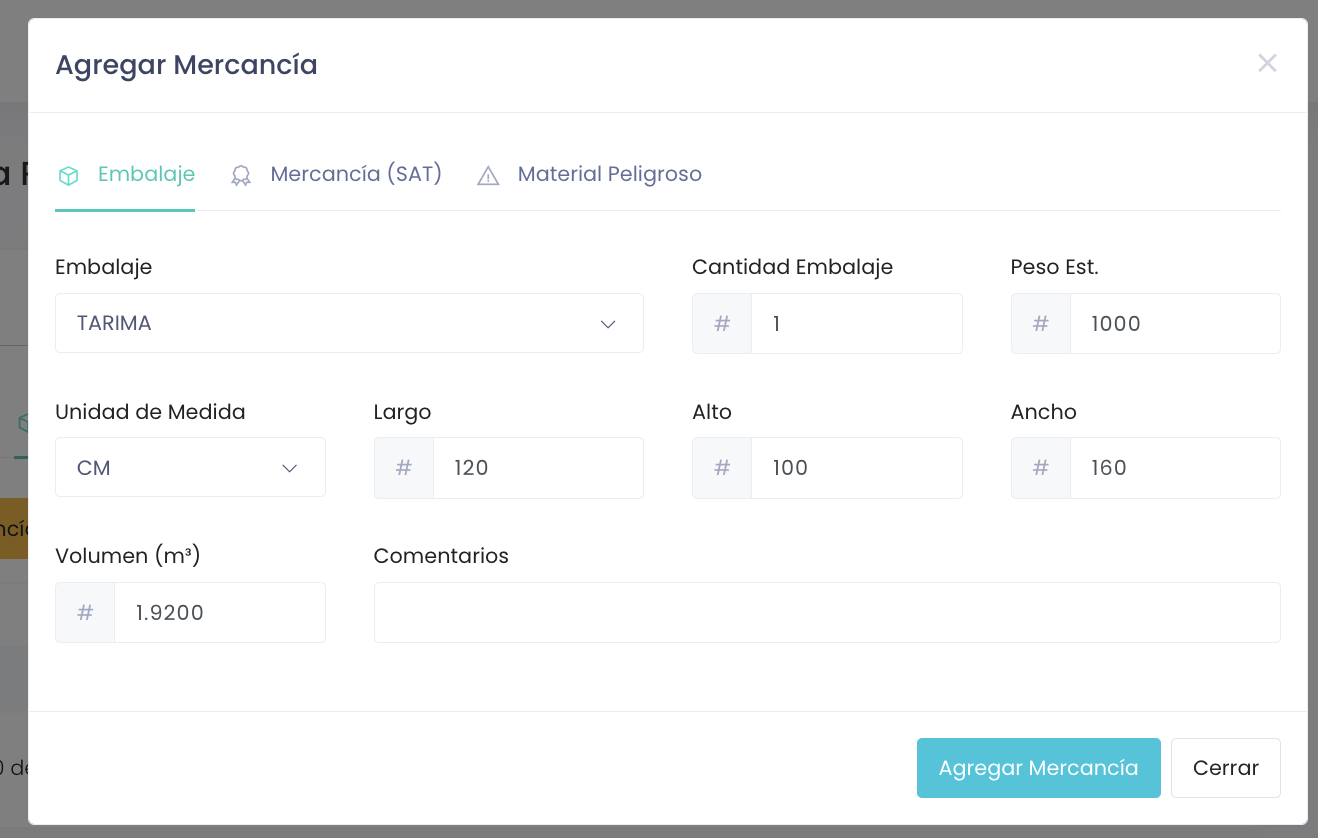
Task: Click the # icon next to Volumen (m³)
Action: pyautogui.click(x=85, y=612)
